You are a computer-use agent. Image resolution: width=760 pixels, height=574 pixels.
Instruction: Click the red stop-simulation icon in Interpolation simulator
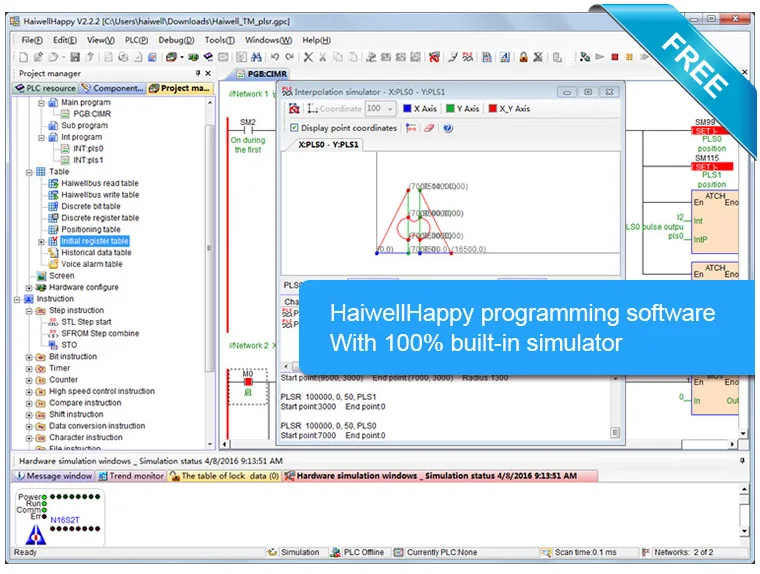[x=294, y=109]
